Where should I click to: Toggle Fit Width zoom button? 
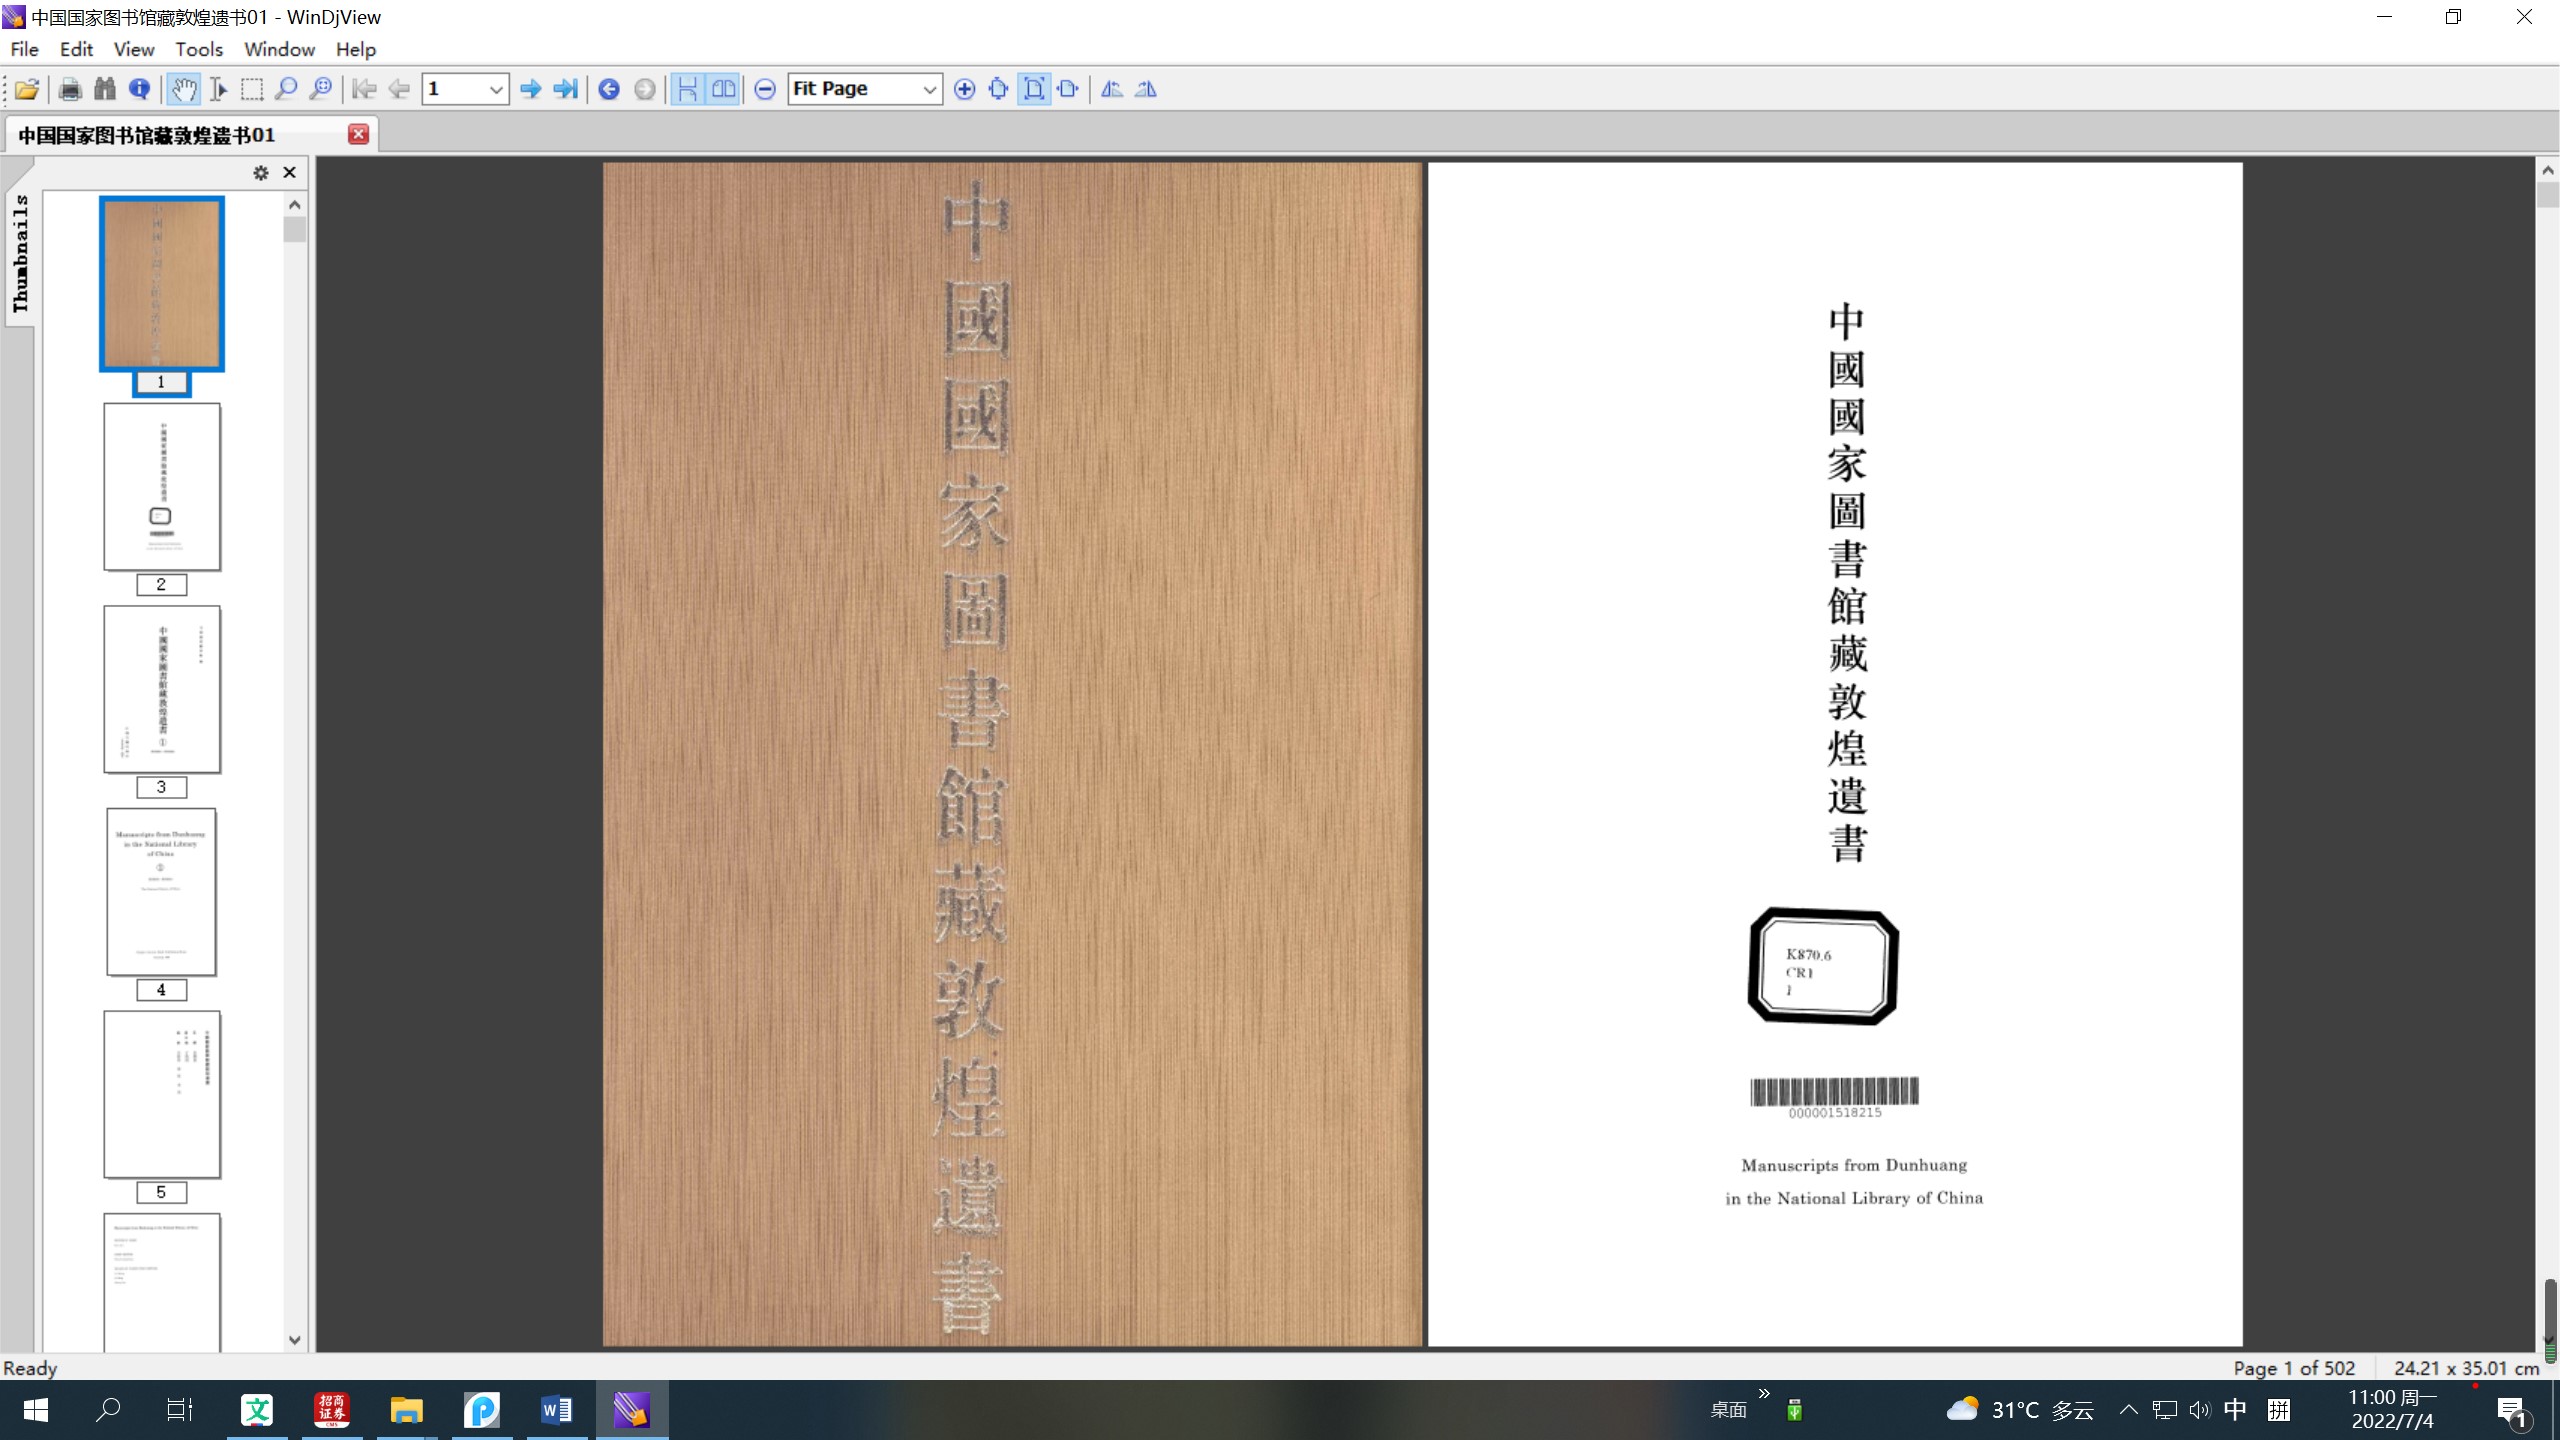click(x=1068, y=89)
